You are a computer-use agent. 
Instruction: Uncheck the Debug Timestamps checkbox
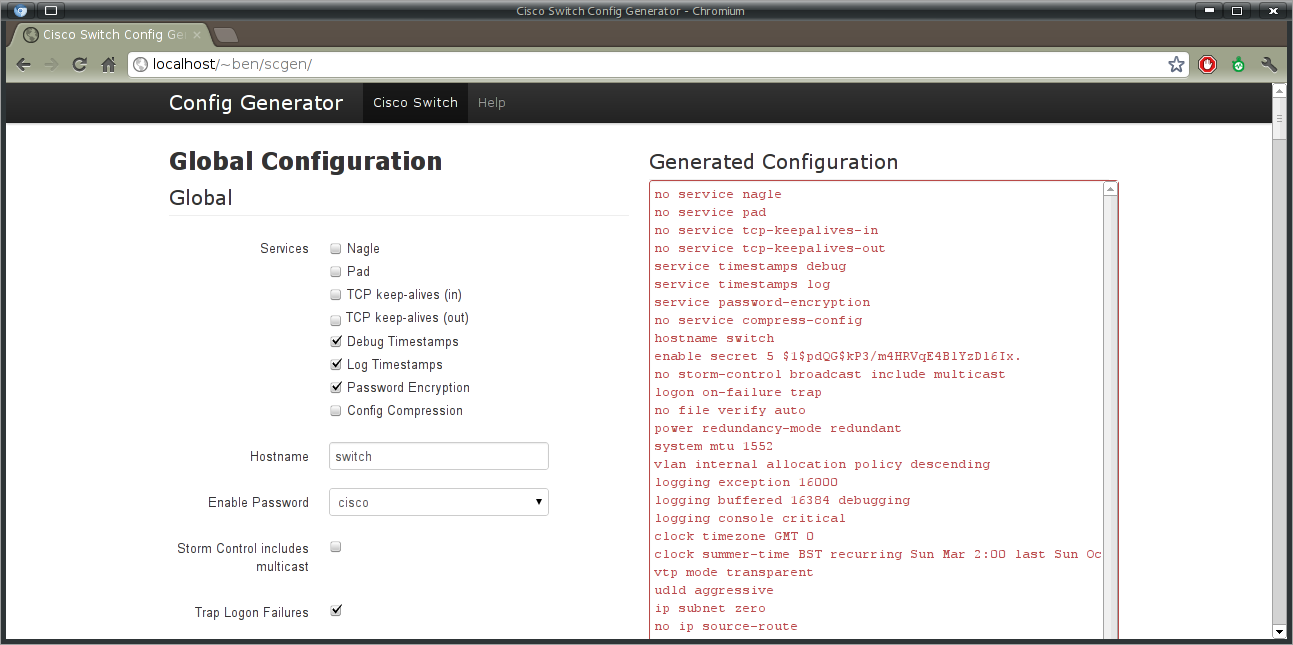336,341
